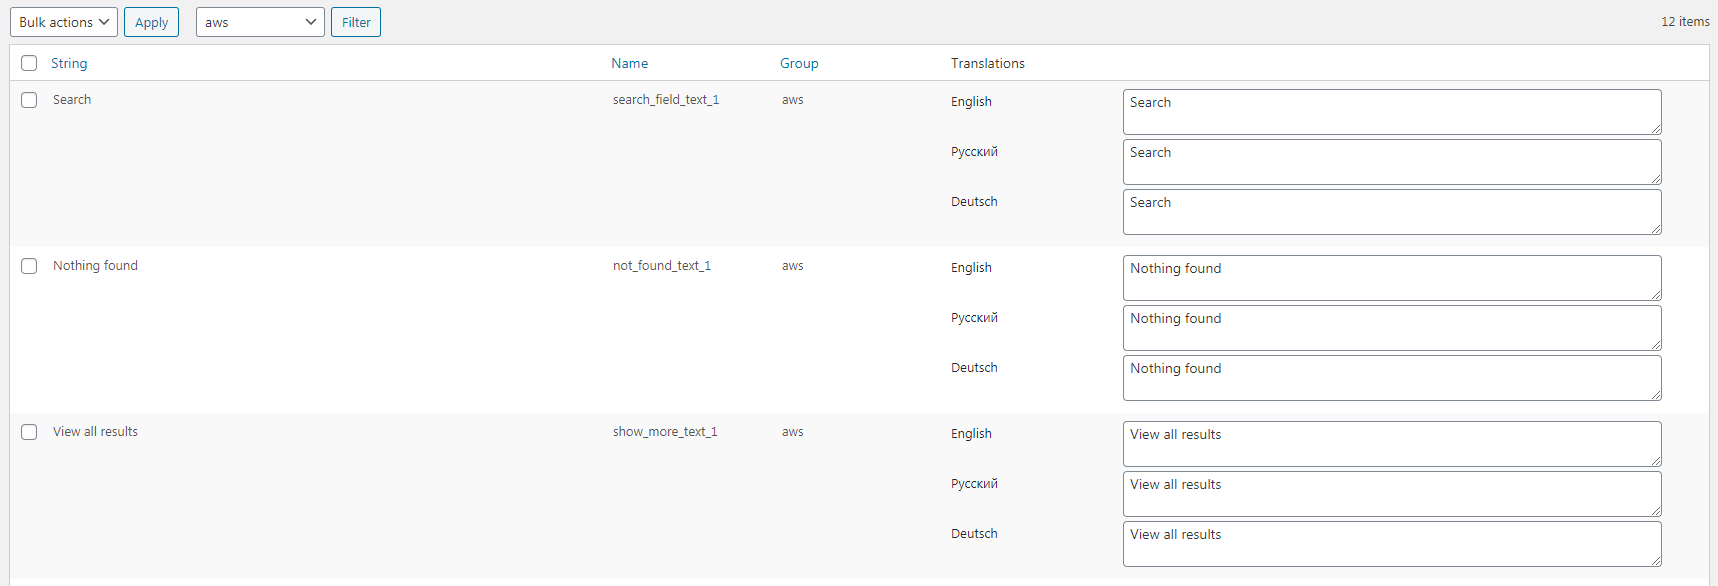Click the 'Nothing found' string text in String column
1718x586 pixels.
tap(95, 266)
